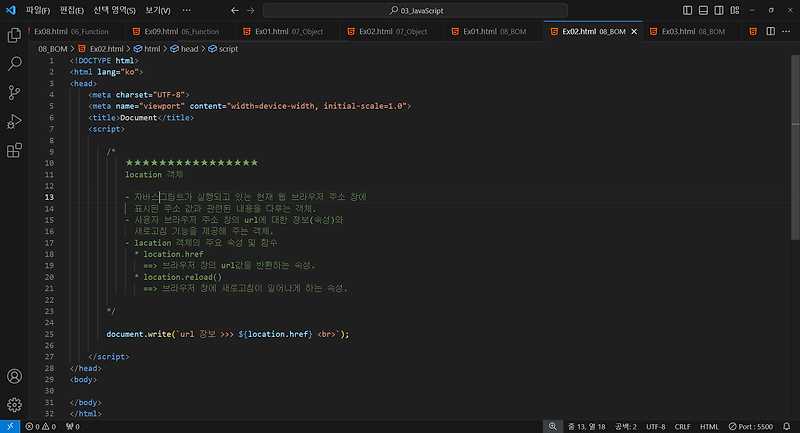Open the notifications bell
800x433 pixels.
coord(787,426)
